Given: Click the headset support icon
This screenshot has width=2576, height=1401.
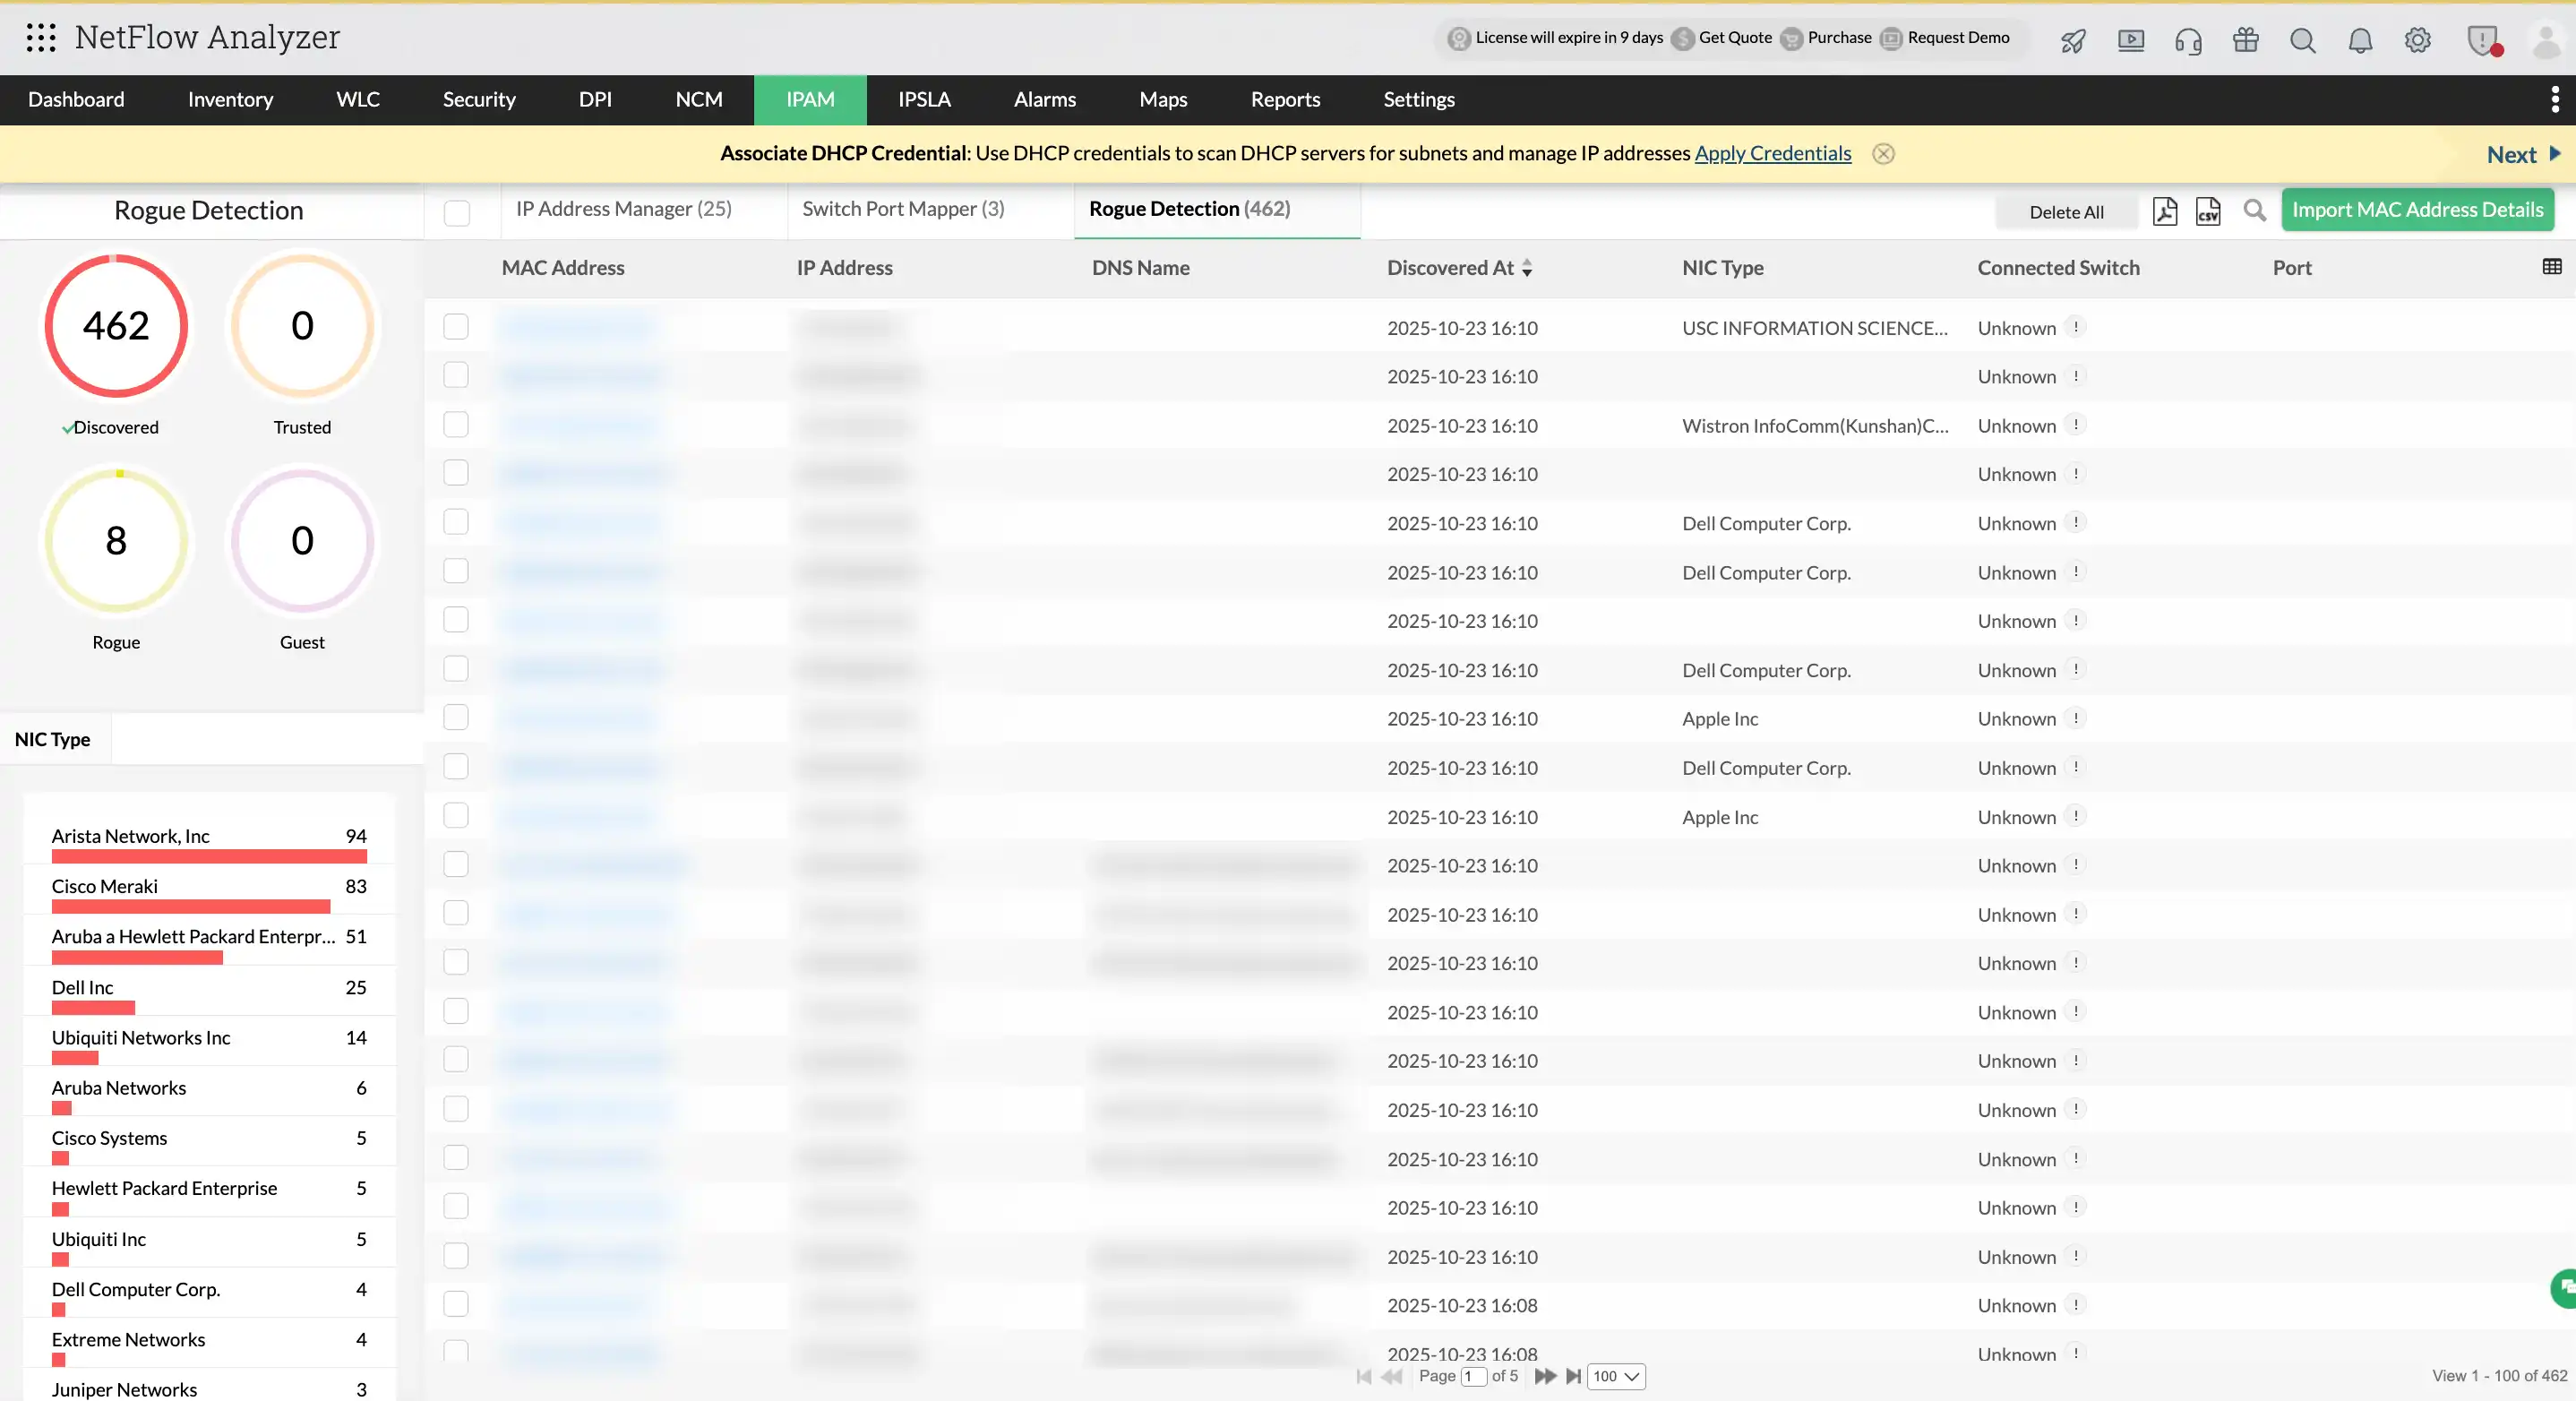Looking at the screenshot, I should (2188, 40).
